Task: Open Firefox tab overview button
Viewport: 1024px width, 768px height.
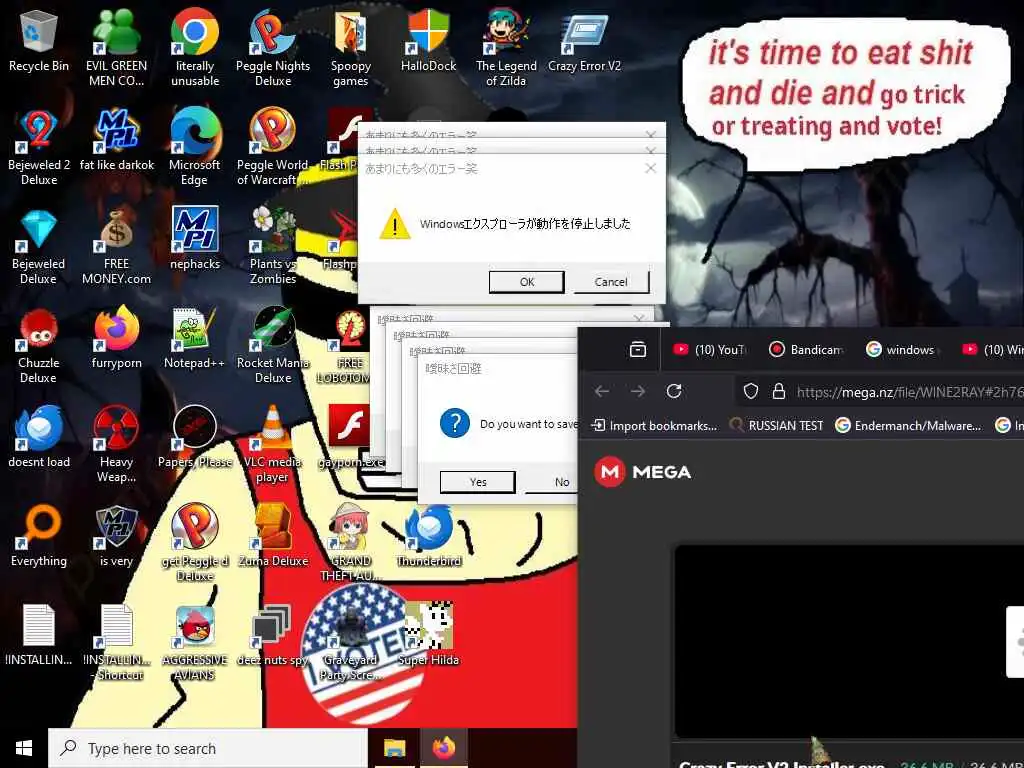Action: point(638,350)
